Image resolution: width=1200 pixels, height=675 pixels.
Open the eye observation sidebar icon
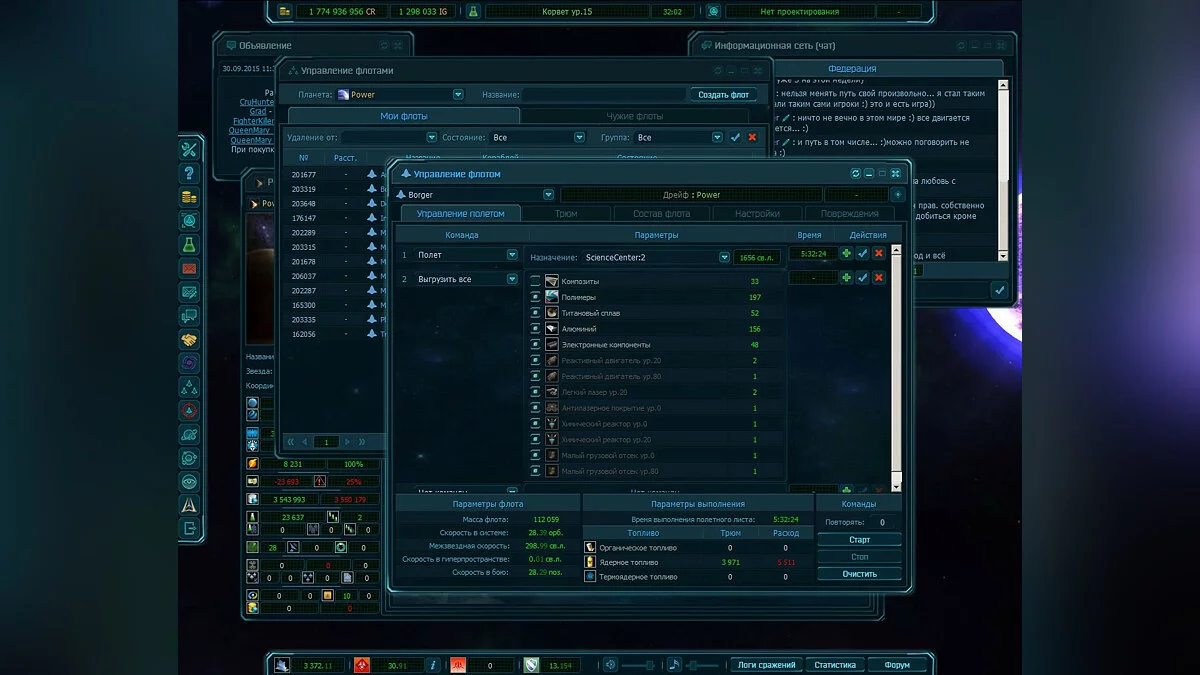pos(189,481)
